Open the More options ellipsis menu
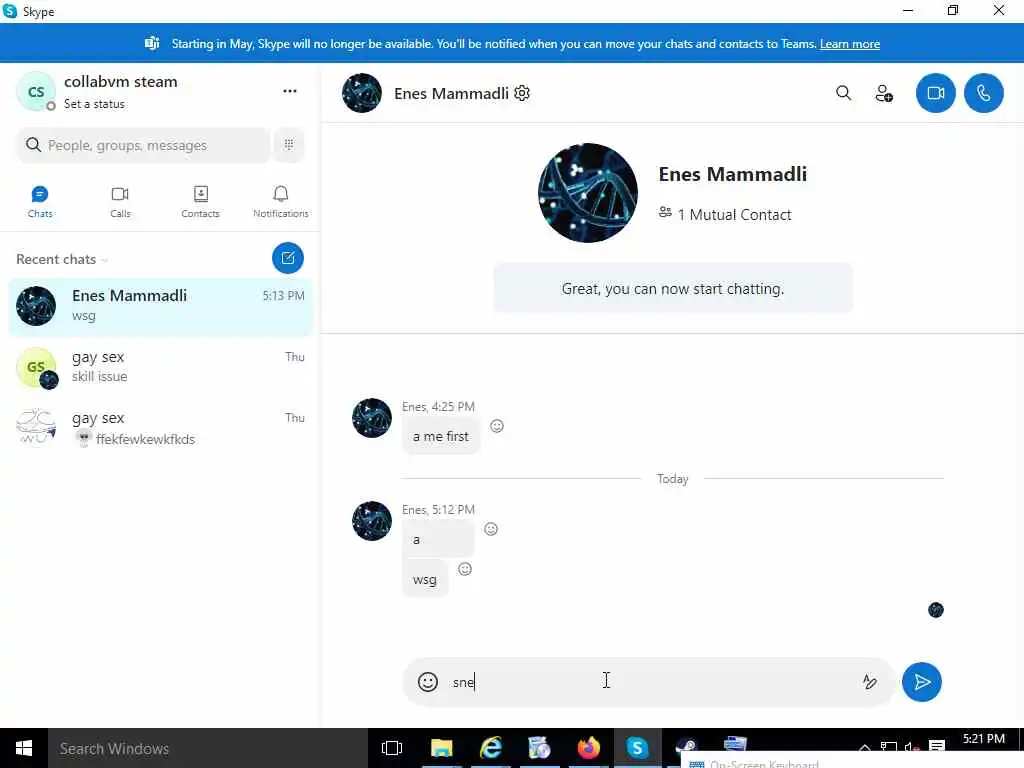 [x=290, y=91]
